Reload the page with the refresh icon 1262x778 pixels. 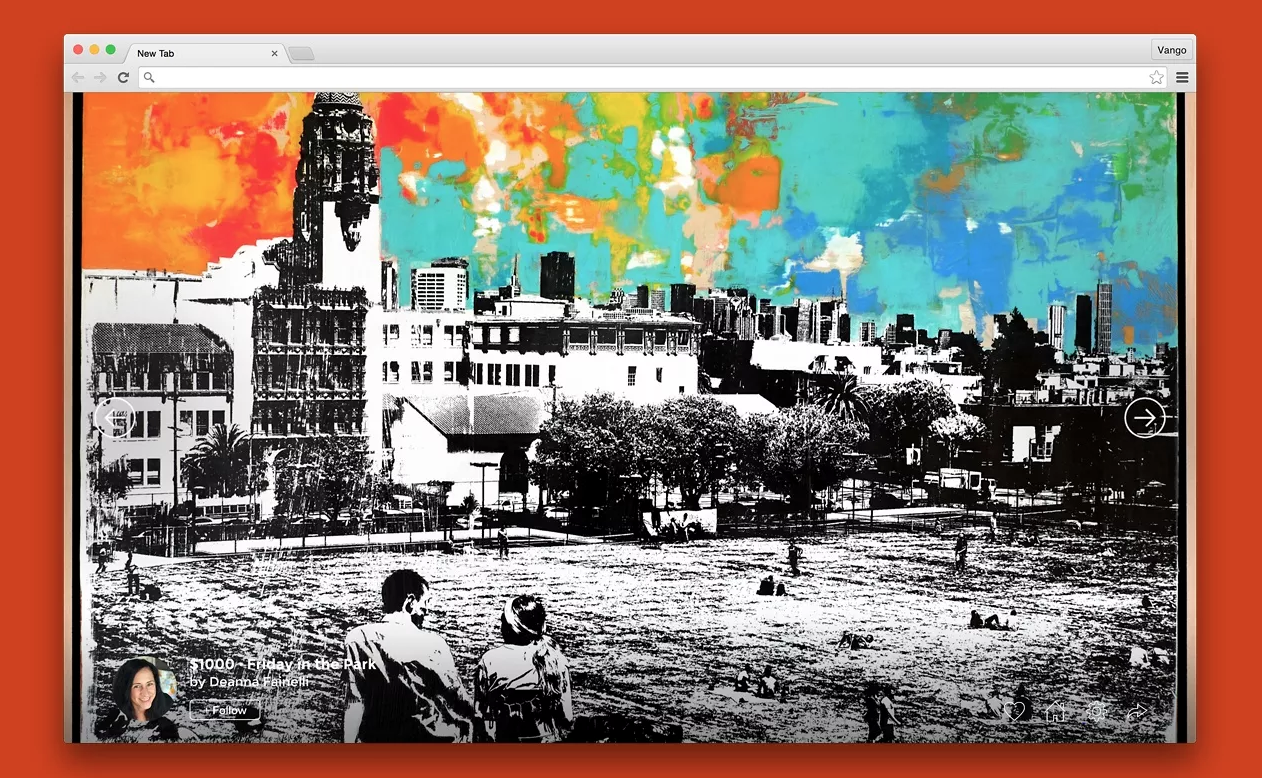[123, 77]
